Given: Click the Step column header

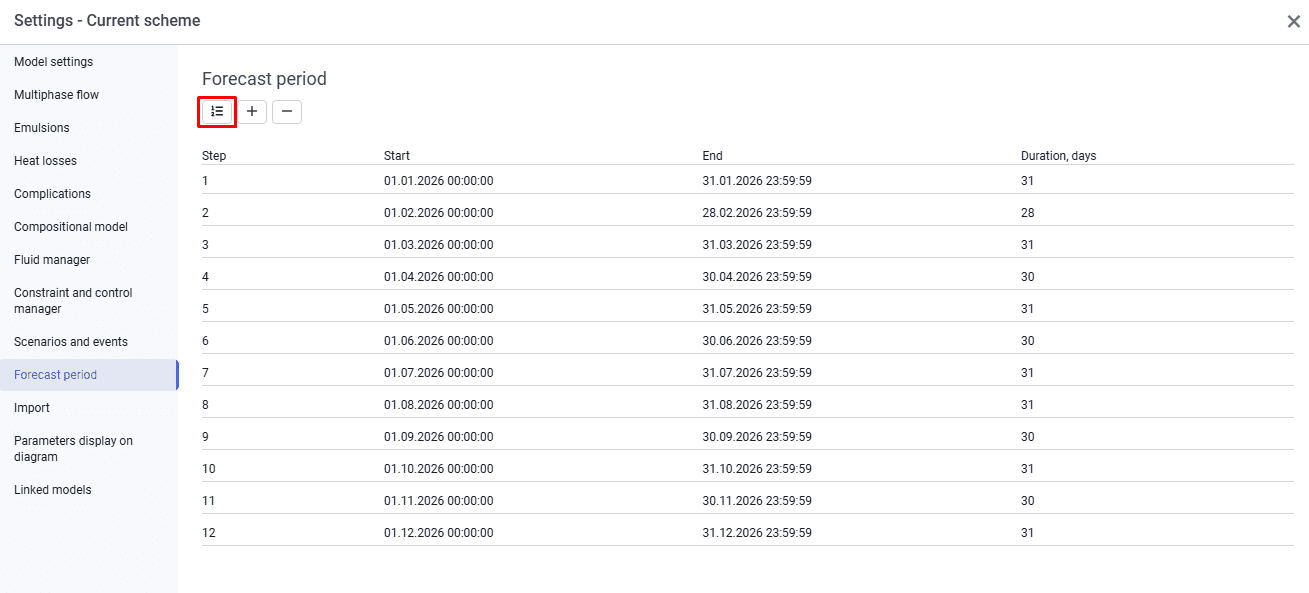Looking at the screenshot, I should pos(214,156).
